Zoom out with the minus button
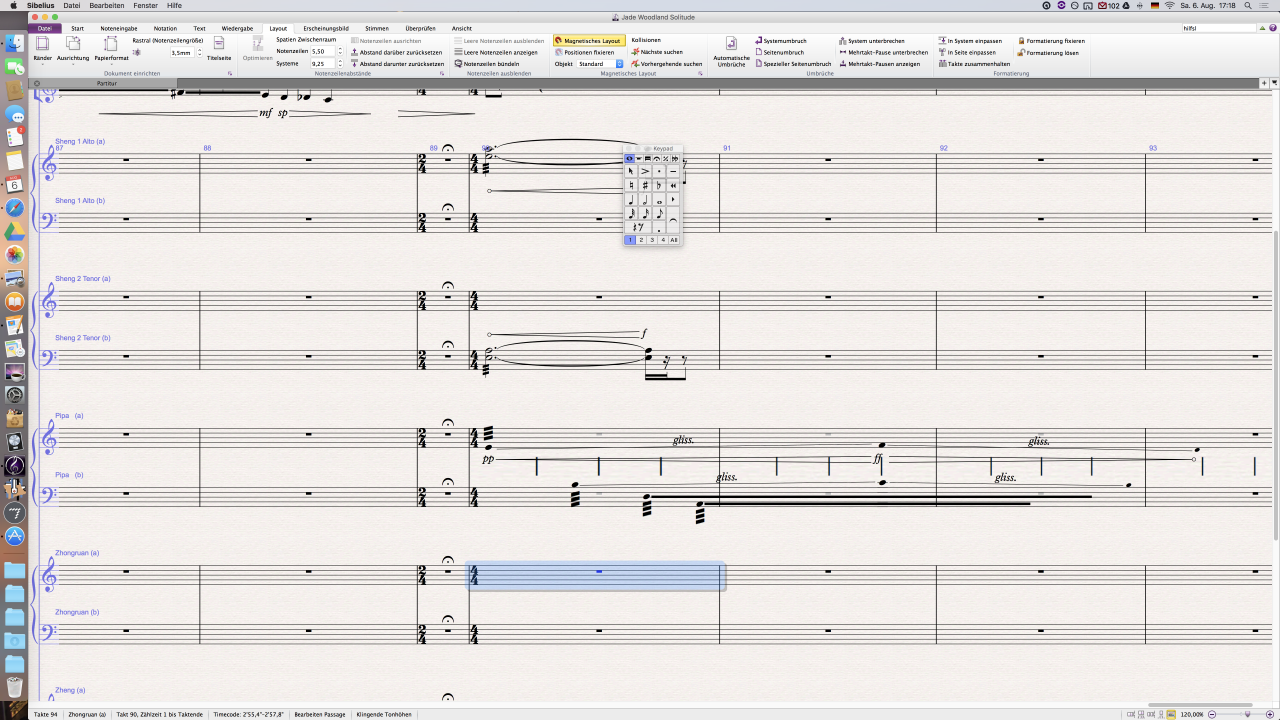The height and width of the screenshot is (720, 1280). tap(1213, 714)
